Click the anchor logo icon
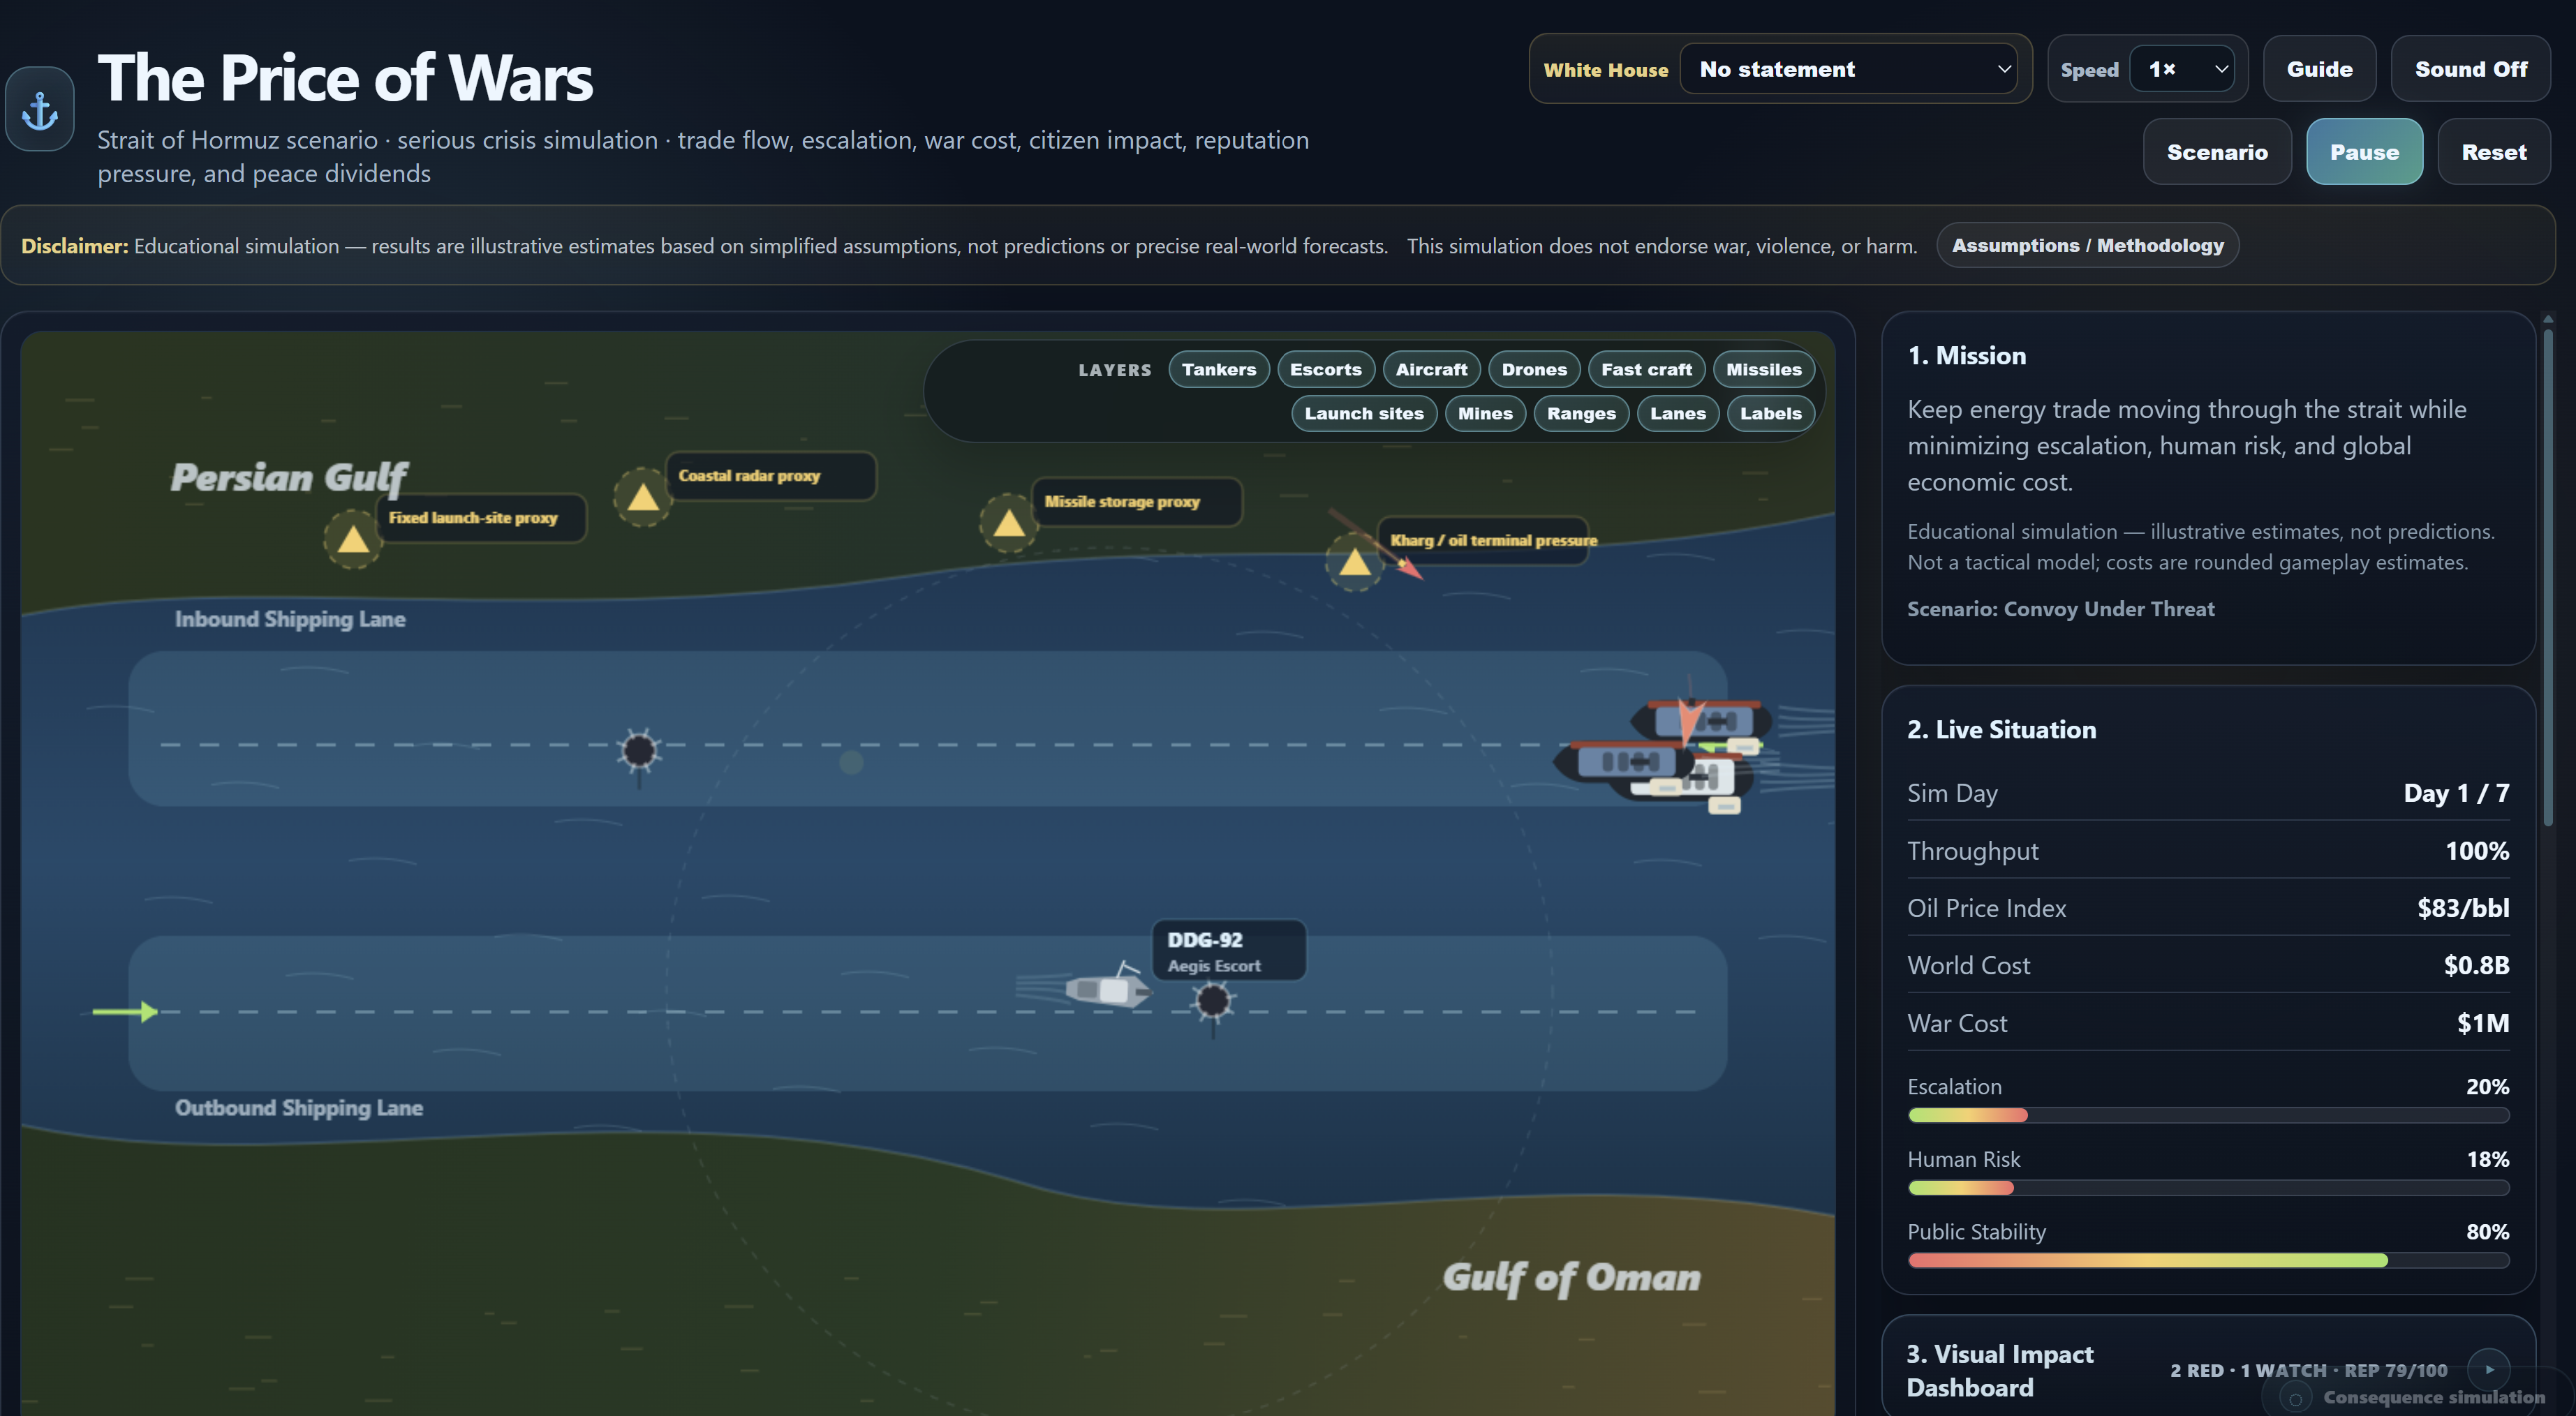The width and height of the screenshot is (2576, 1416). [40, 109]
